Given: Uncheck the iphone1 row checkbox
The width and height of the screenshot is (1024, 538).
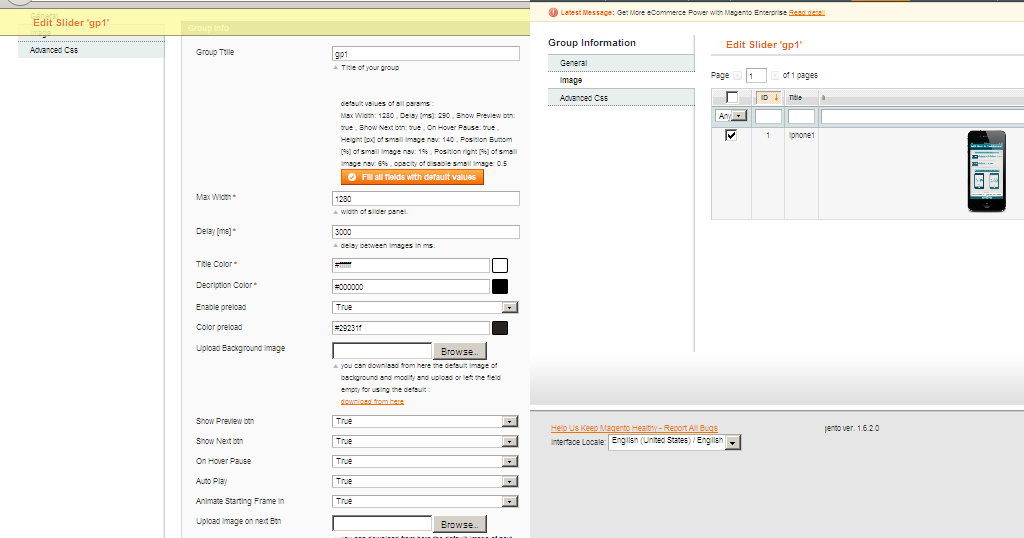Looking at the screenshot, I should [731, 135].
